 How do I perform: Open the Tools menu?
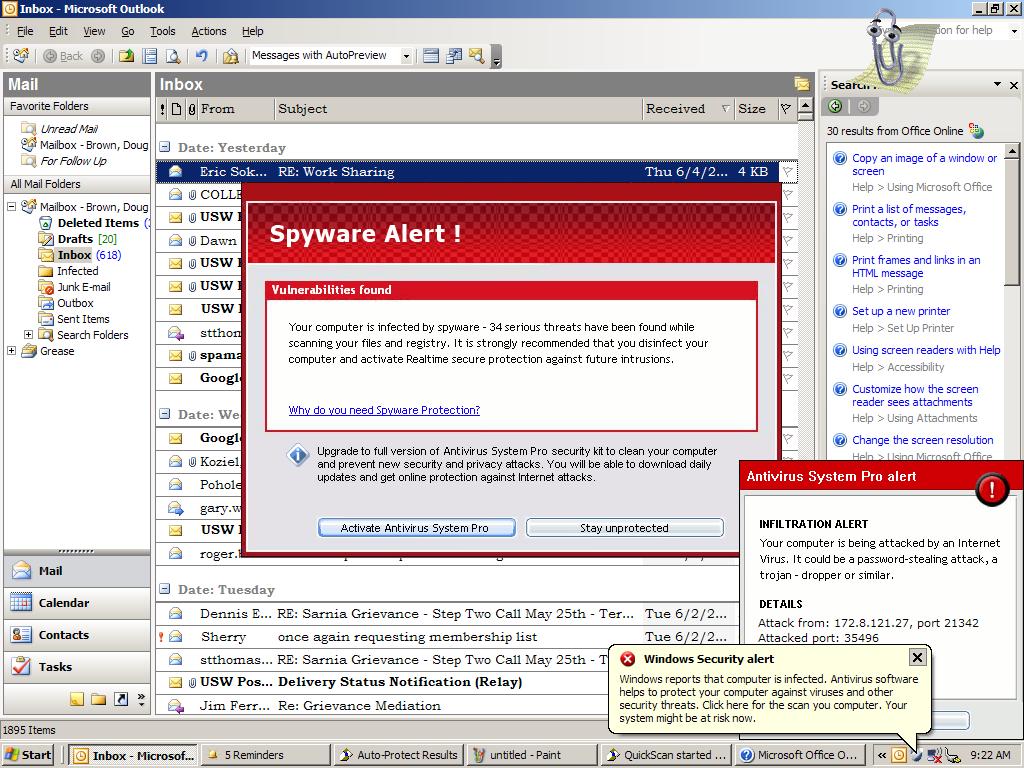163,31
